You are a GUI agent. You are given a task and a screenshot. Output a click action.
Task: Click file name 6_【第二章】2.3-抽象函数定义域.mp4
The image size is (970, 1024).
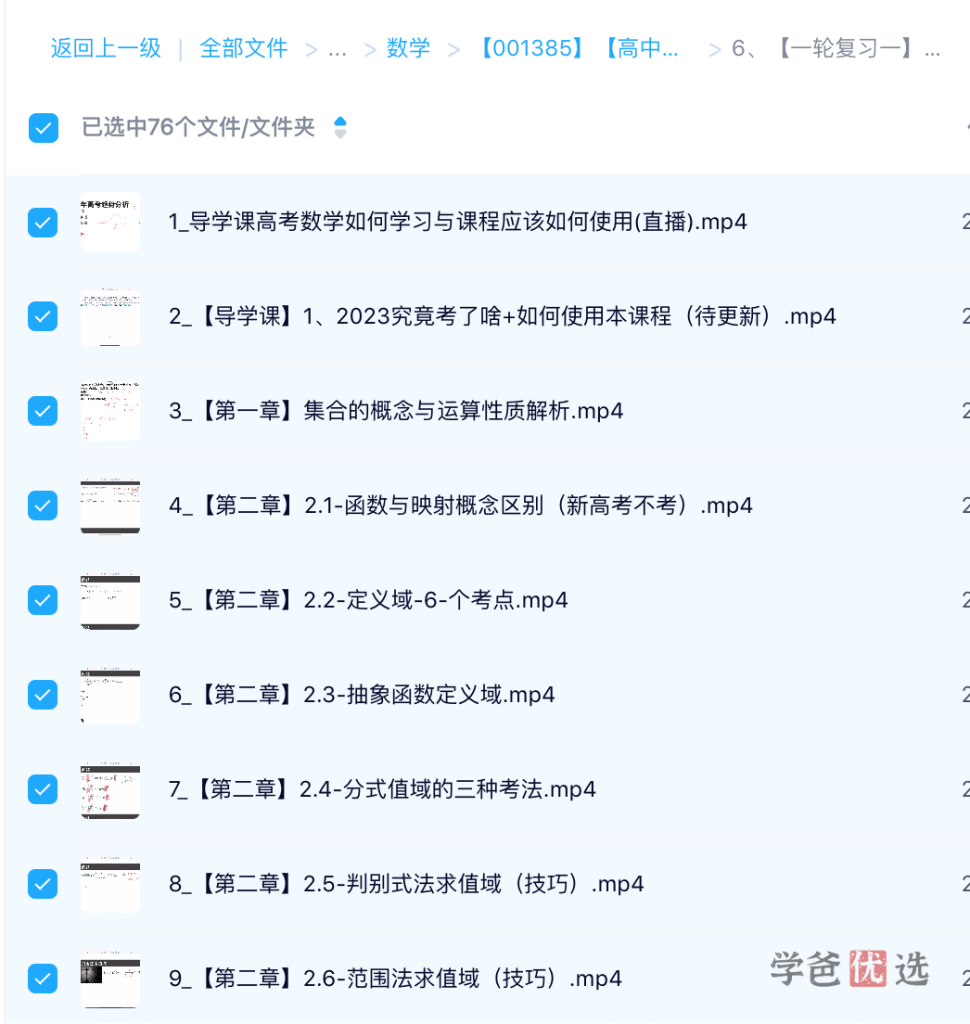pyautogui.click(x=362, y=695)
